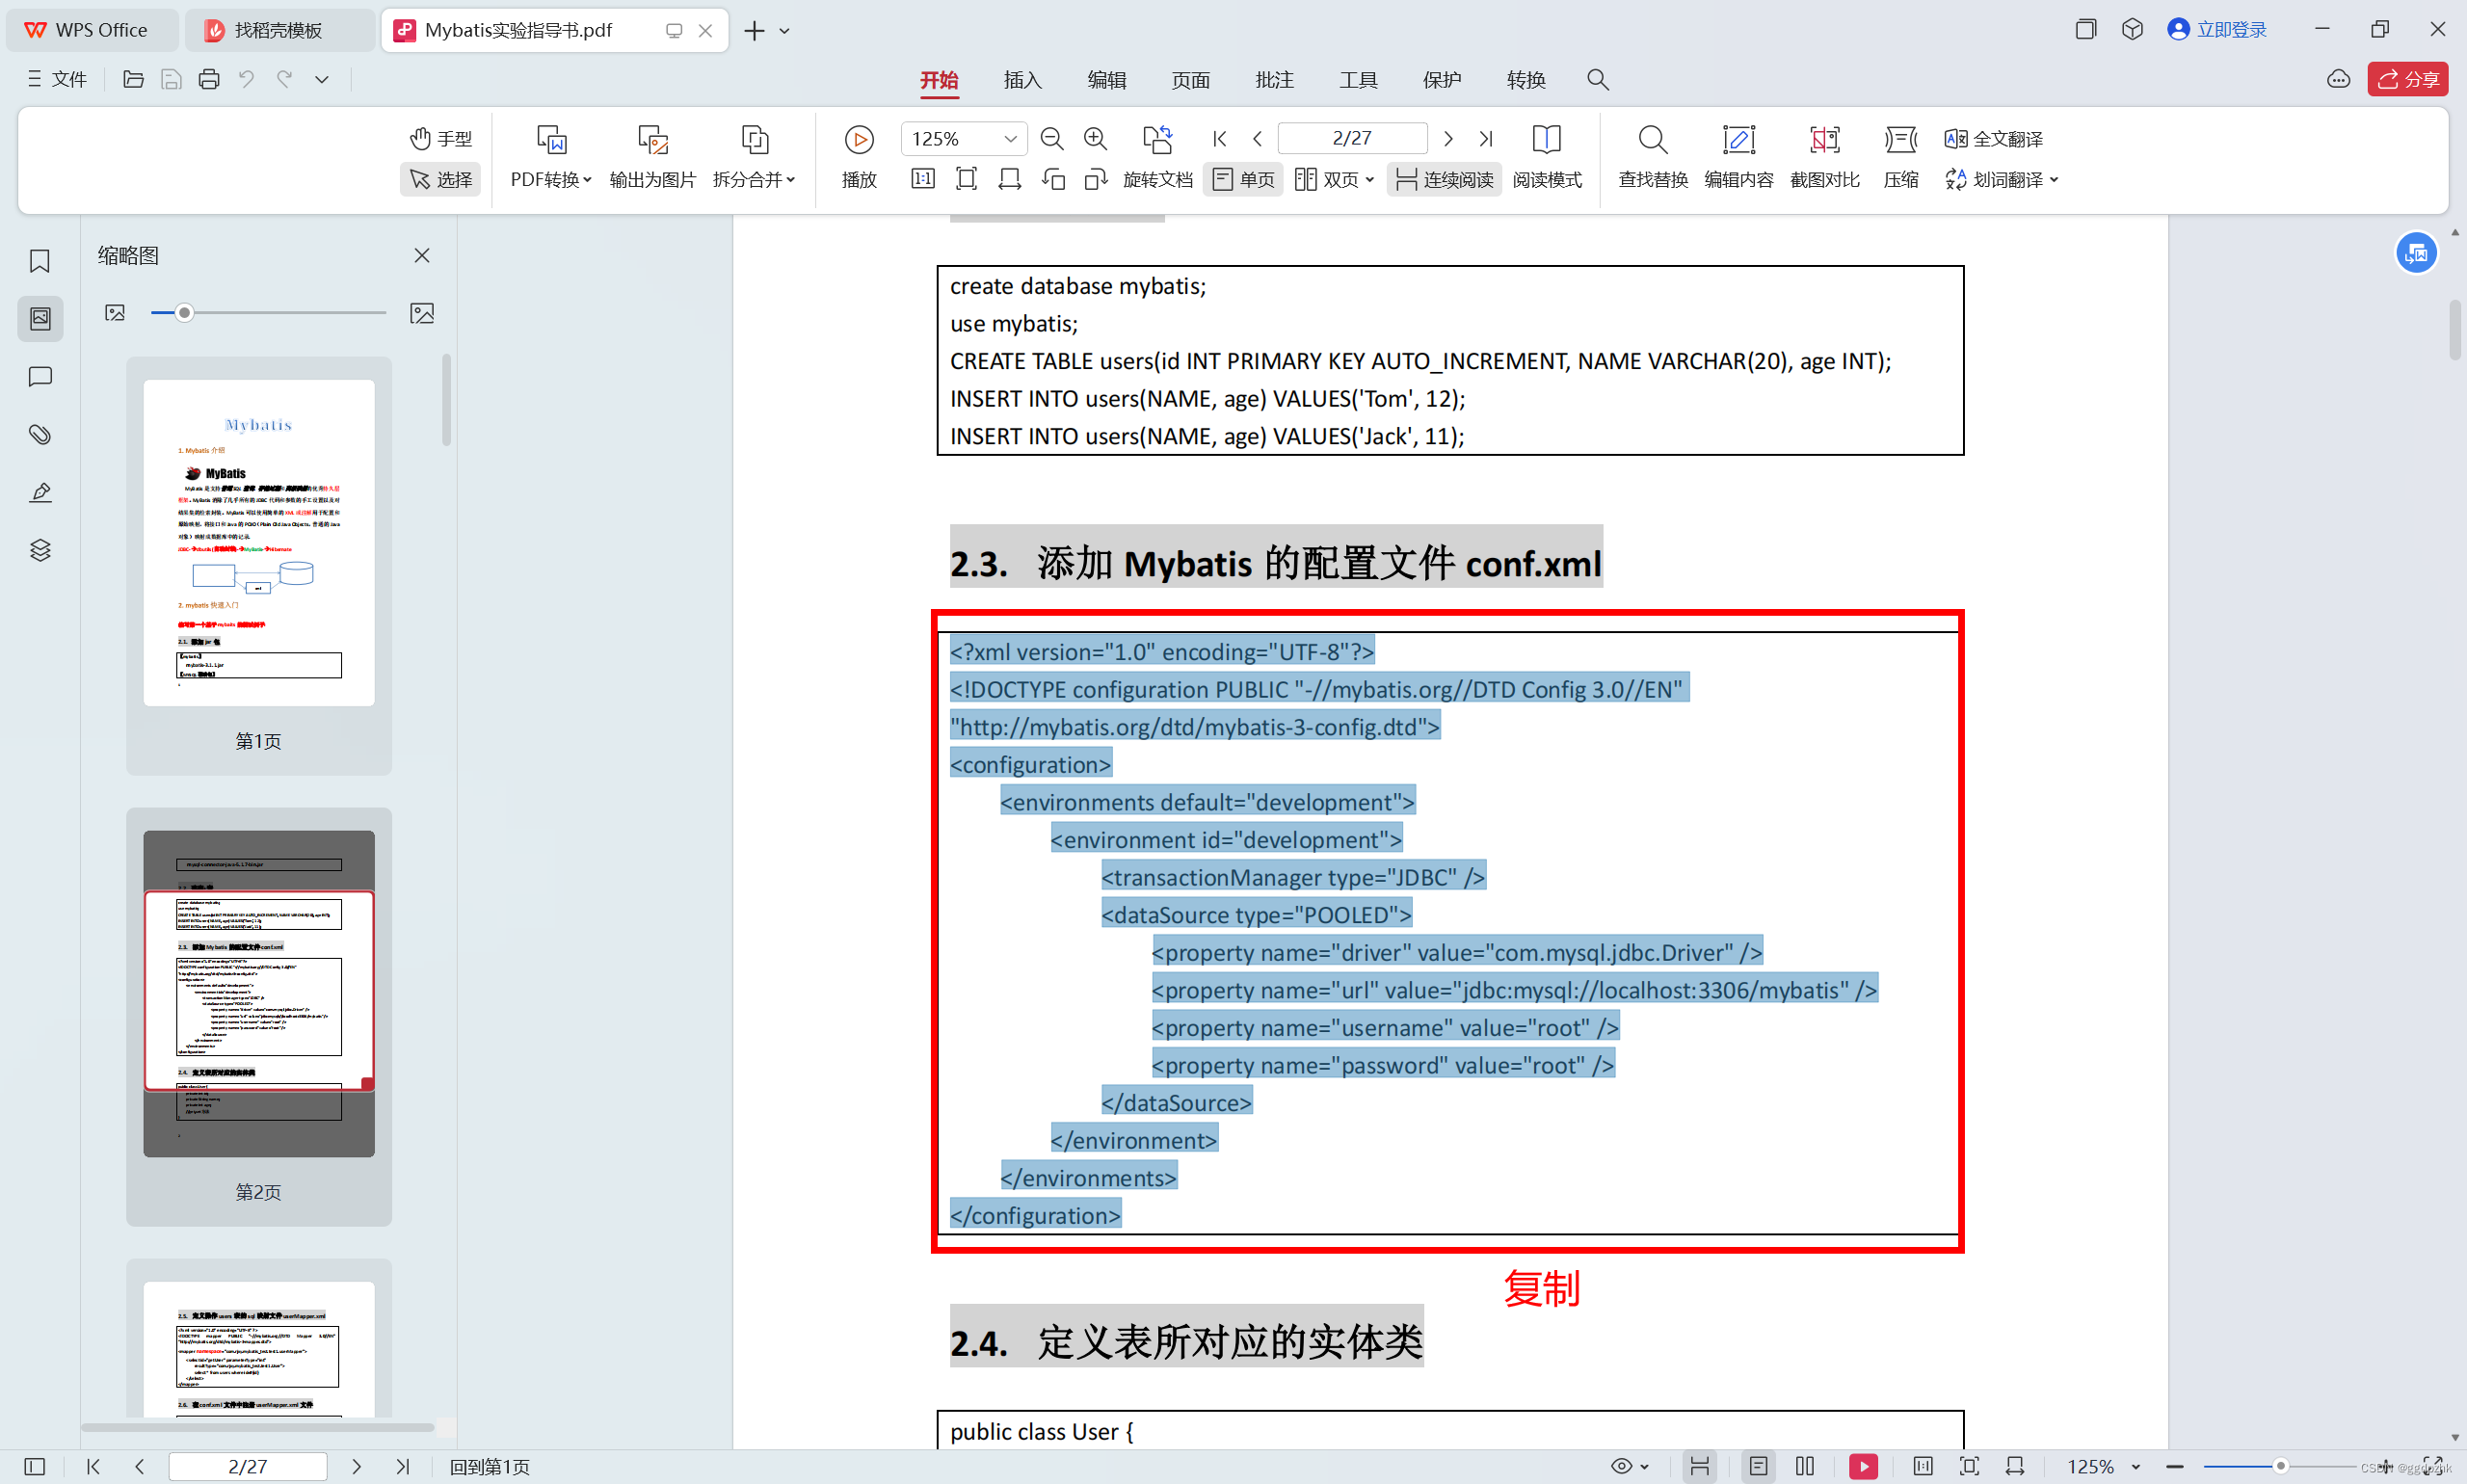Click the 分享 share button
The width and height of the screenshot is (2467, 1484).
pos(2408,79)
